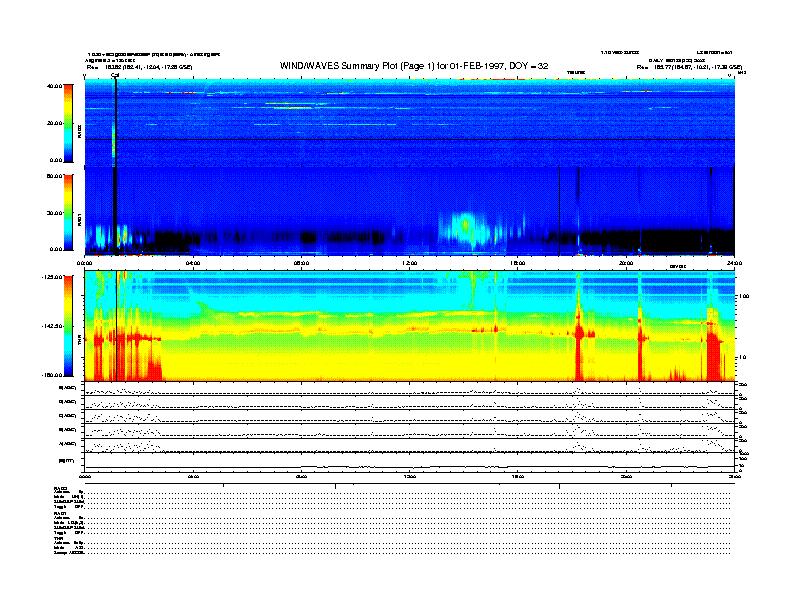Click the 20:00 label below the middle spectrogram
The width and height of the screenshot is (792, 612).
[626, 263]
